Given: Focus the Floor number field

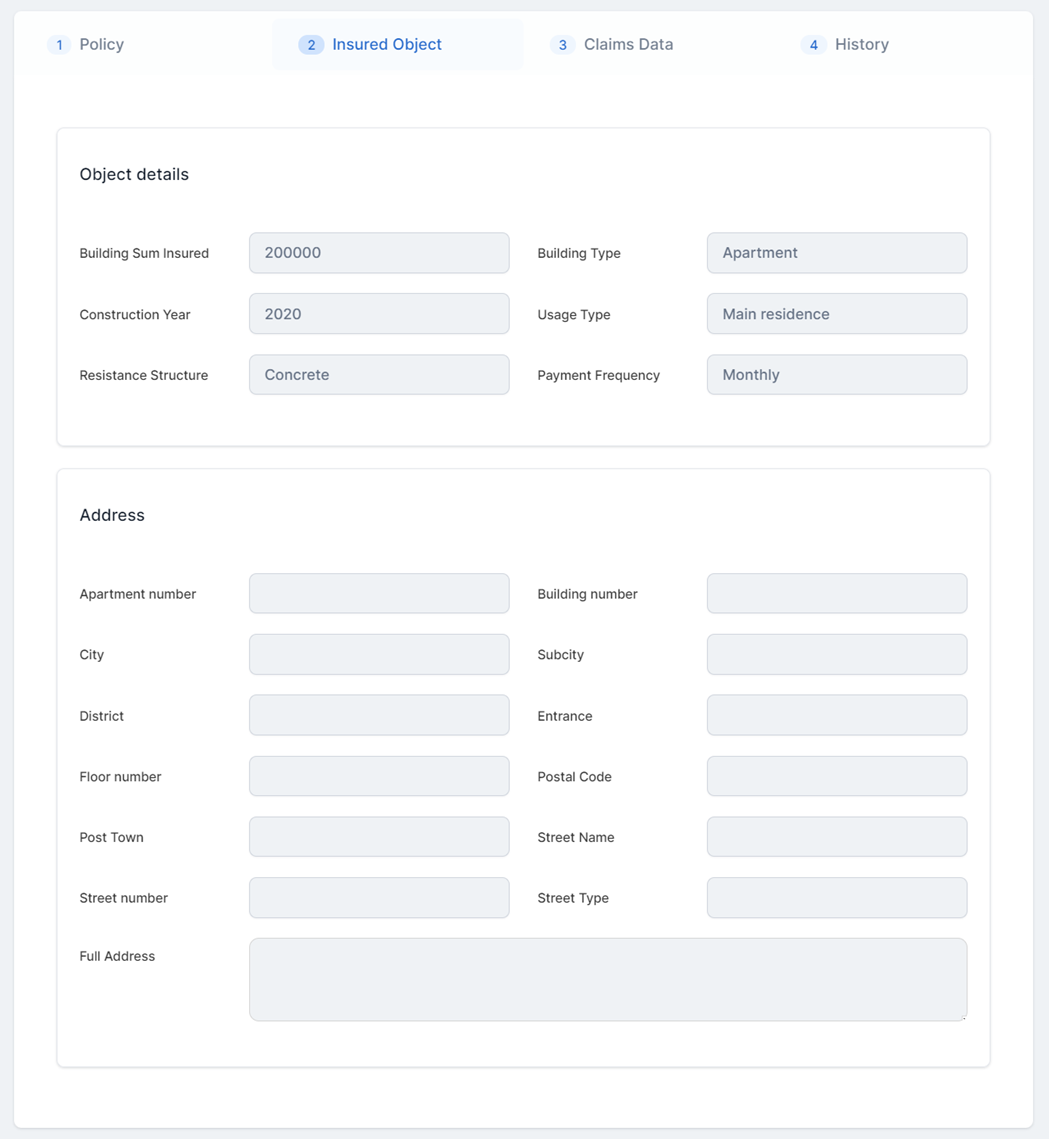Looking at the screenshot, I should (x=379, y=777).
